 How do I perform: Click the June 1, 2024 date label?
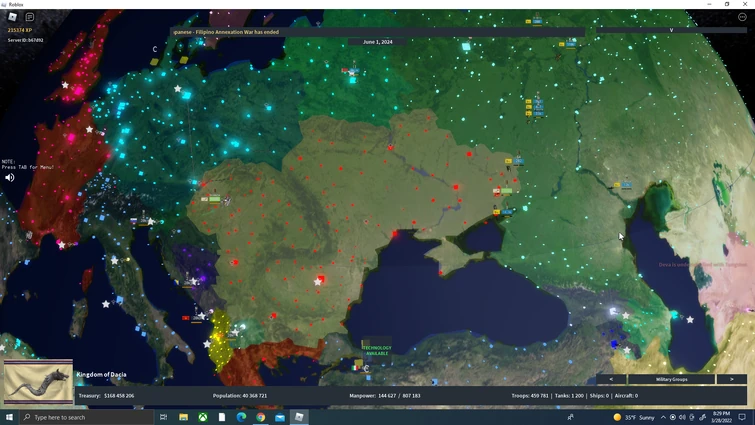point(378,42)
